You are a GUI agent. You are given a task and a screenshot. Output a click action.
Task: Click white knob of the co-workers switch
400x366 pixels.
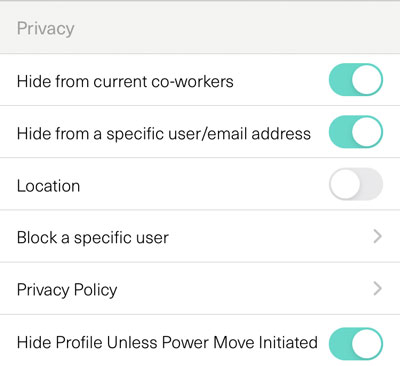pos(367,80)
